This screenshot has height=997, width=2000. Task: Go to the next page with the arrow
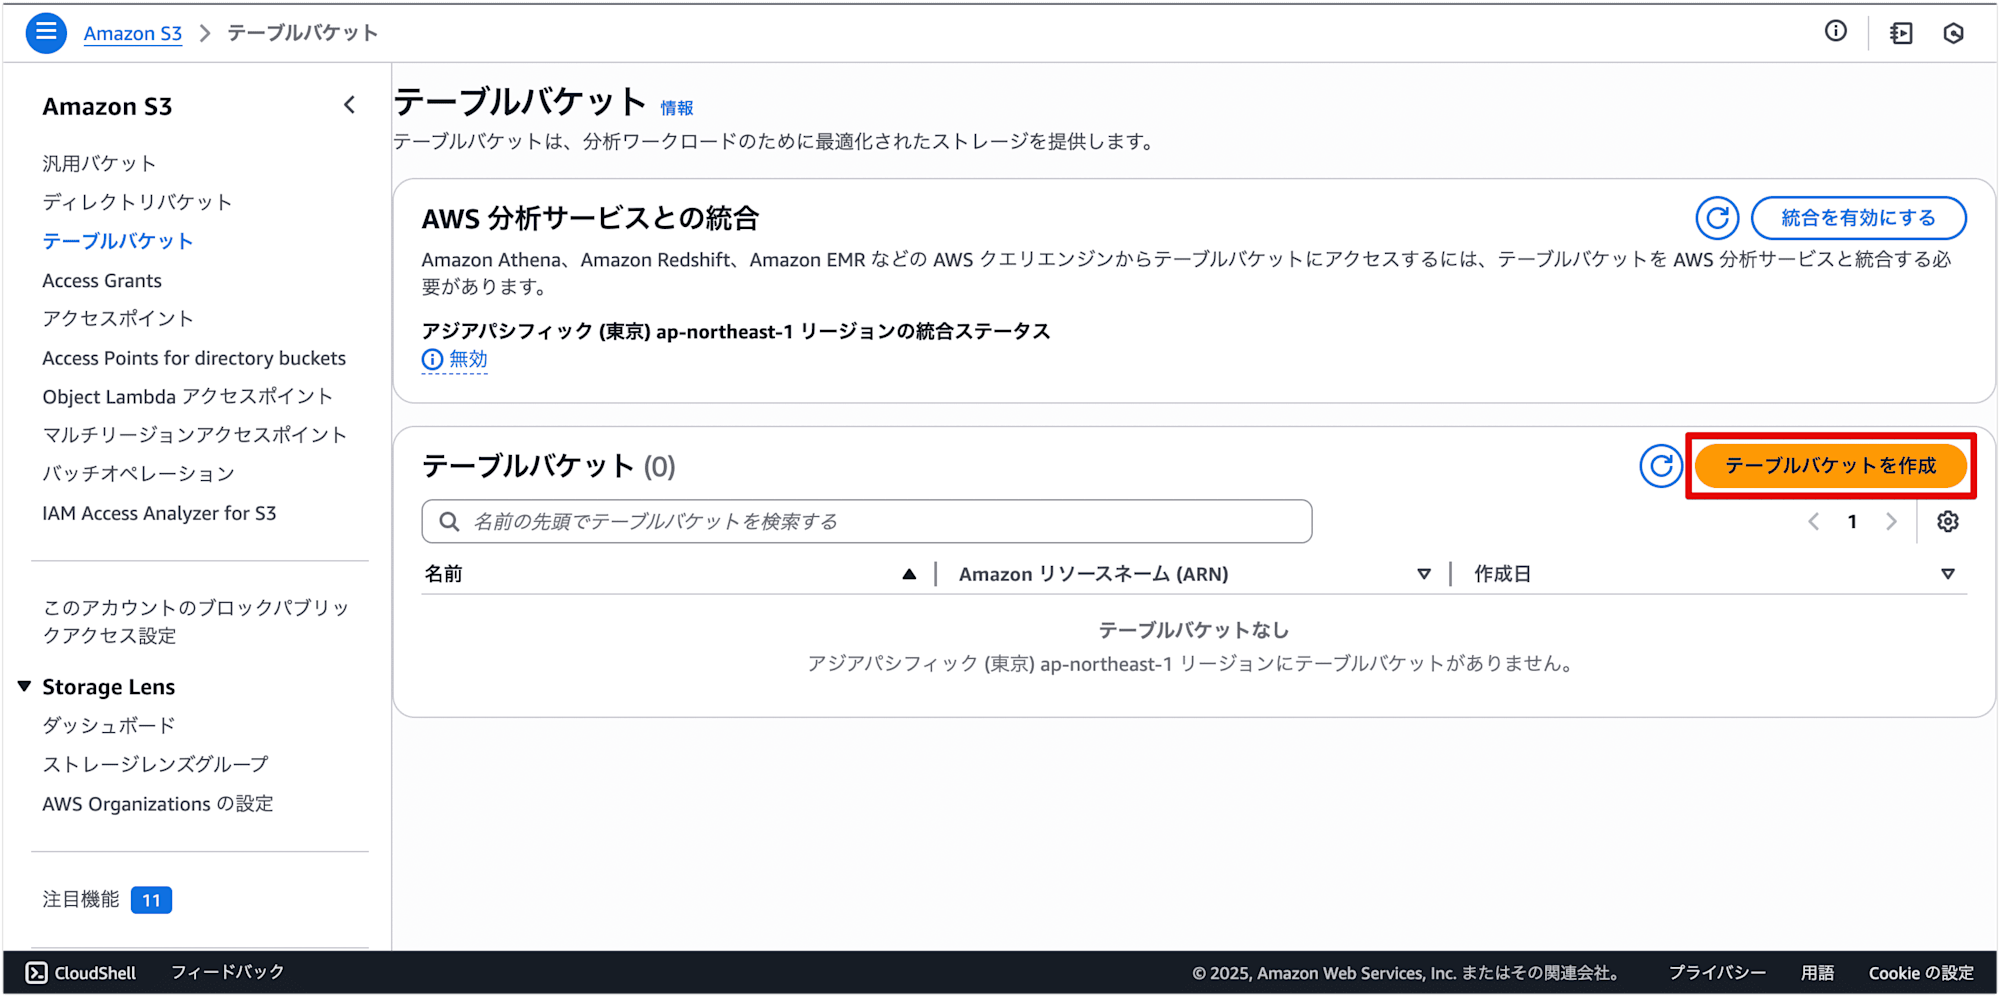tap(1891, 521)
